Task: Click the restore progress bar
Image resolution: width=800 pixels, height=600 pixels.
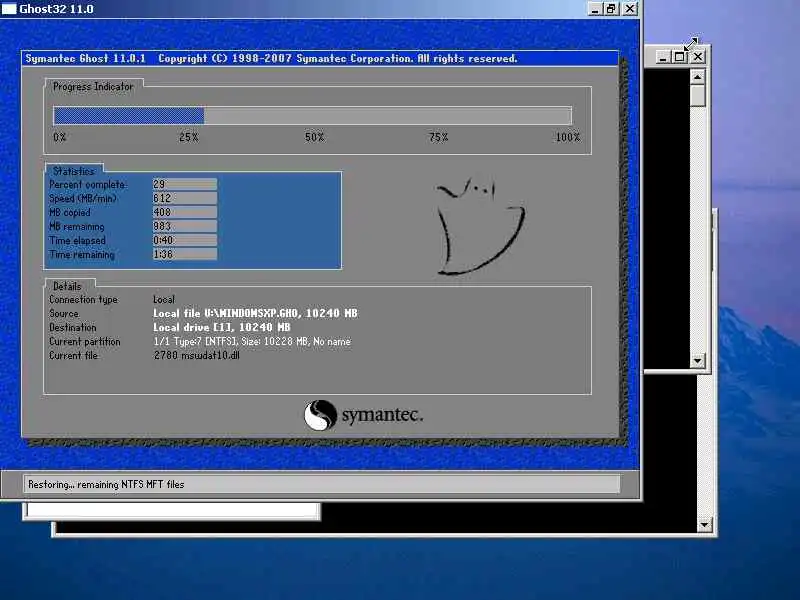Action: pyautogui.click(x=312, y=116)
